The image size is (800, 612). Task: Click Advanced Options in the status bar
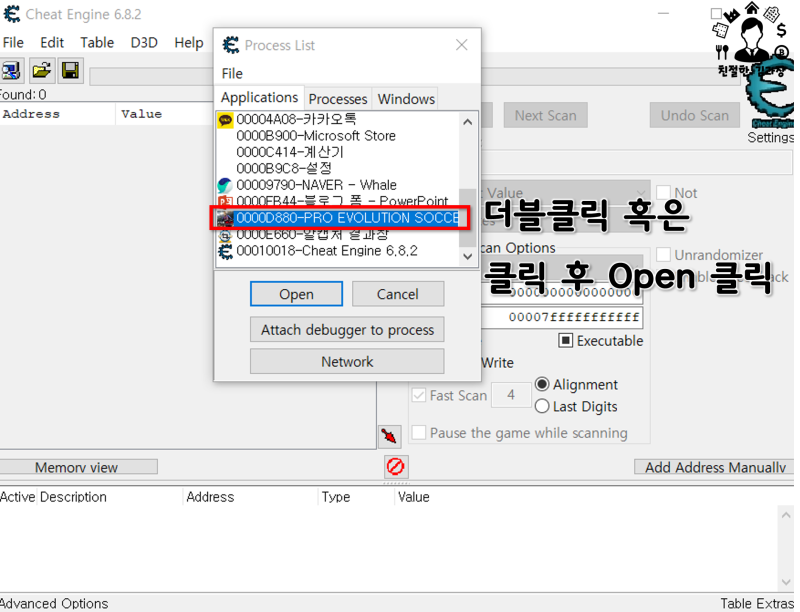54,603
